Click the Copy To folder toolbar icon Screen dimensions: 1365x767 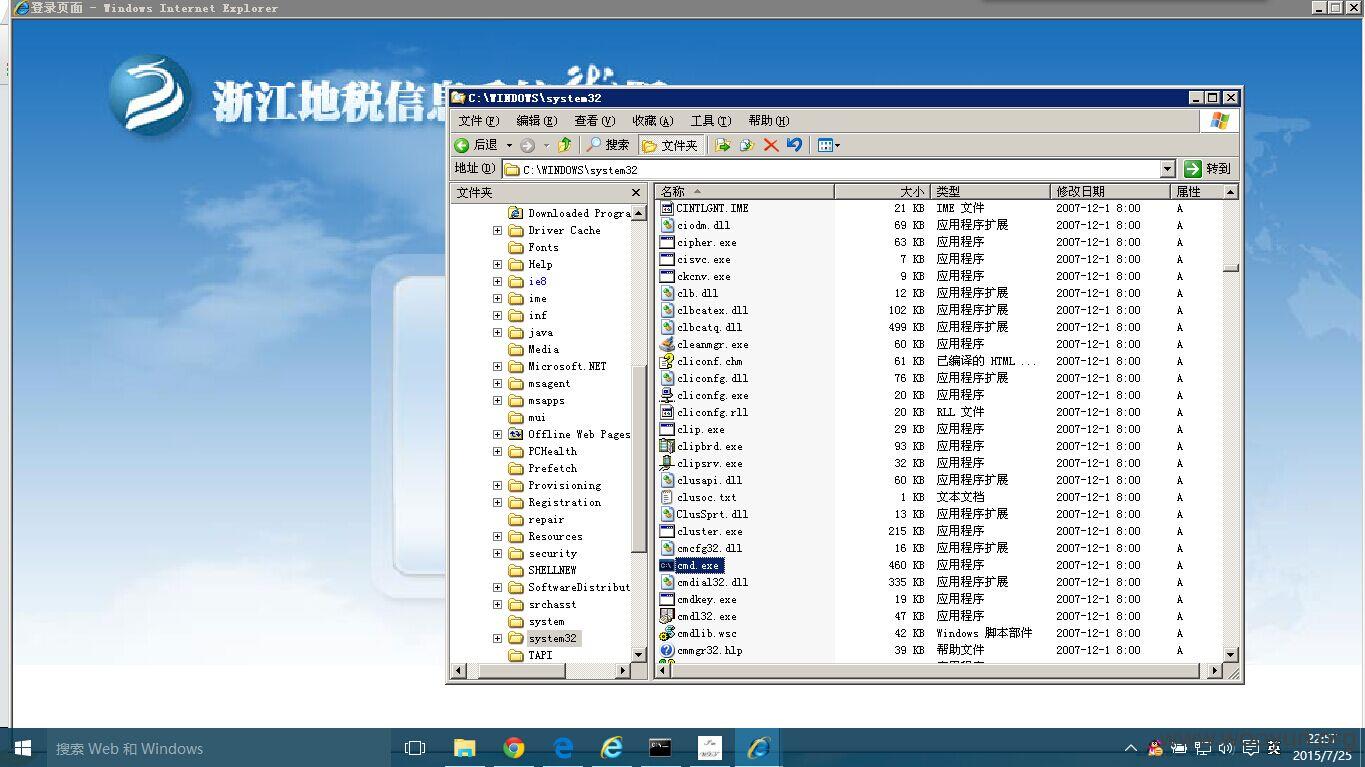[x=746, y=145]
